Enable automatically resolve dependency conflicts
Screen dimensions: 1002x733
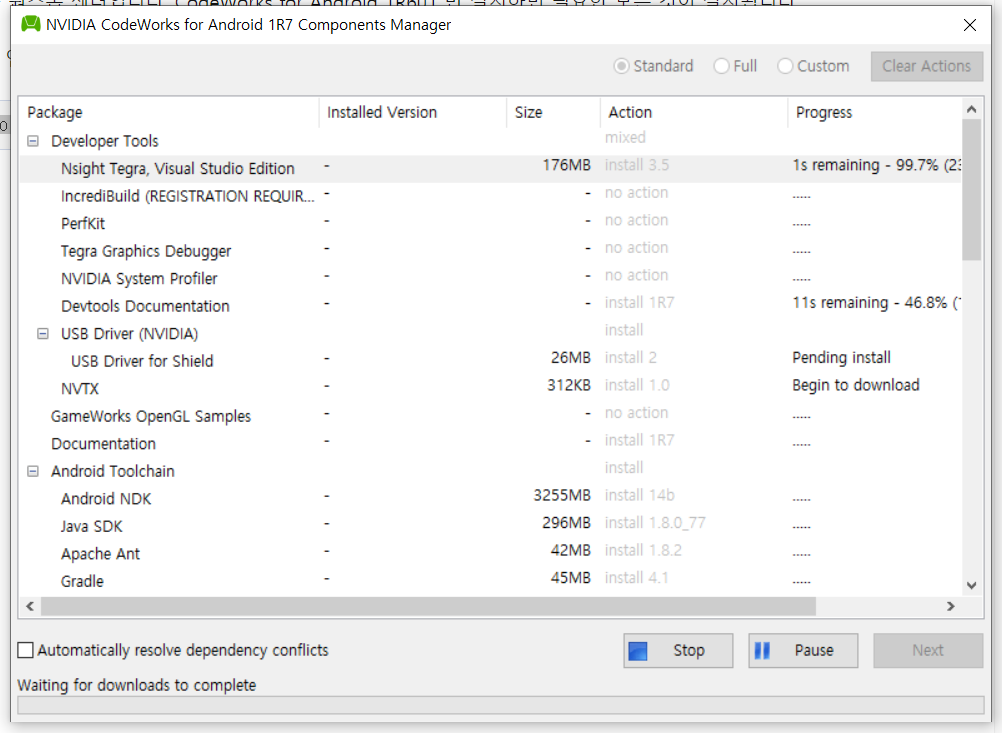26,650
